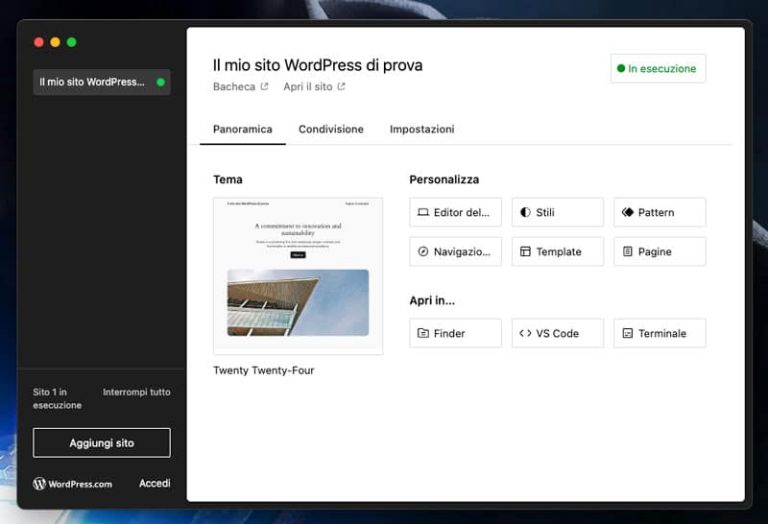The height and width of the screenshot is (524, 768).
Task: Click the Personalizza section heading
Action: click(444, 179)
